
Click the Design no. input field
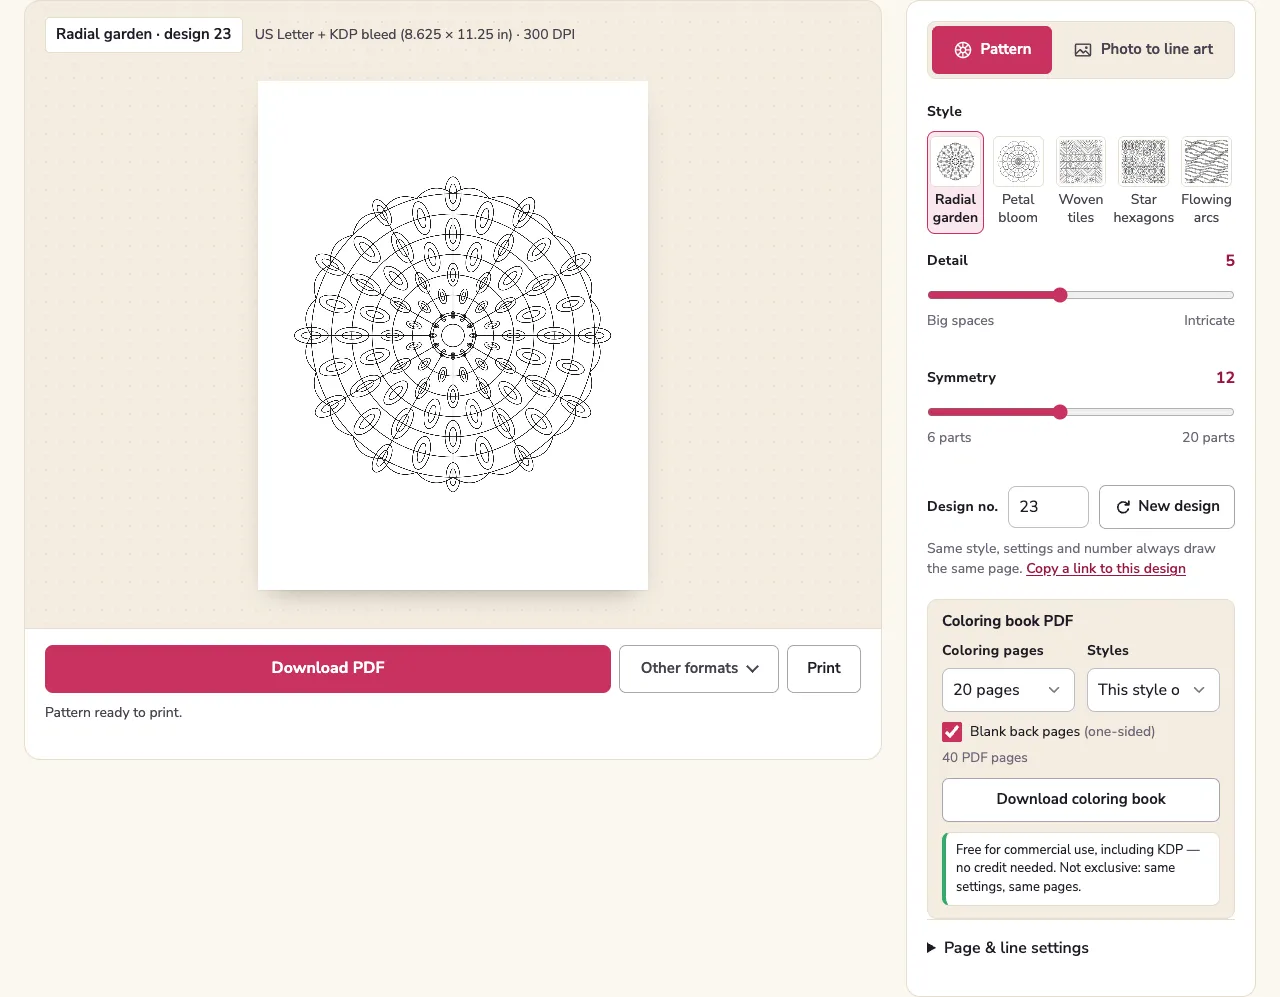pos(1048,507)
